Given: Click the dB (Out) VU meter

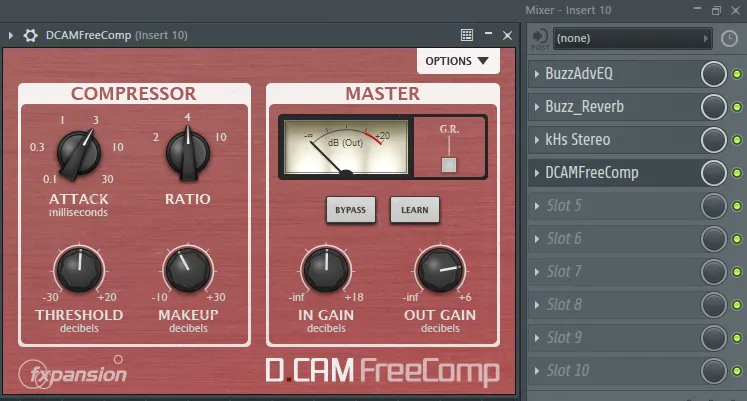Looking at the screenshot, I should point(346,147).
